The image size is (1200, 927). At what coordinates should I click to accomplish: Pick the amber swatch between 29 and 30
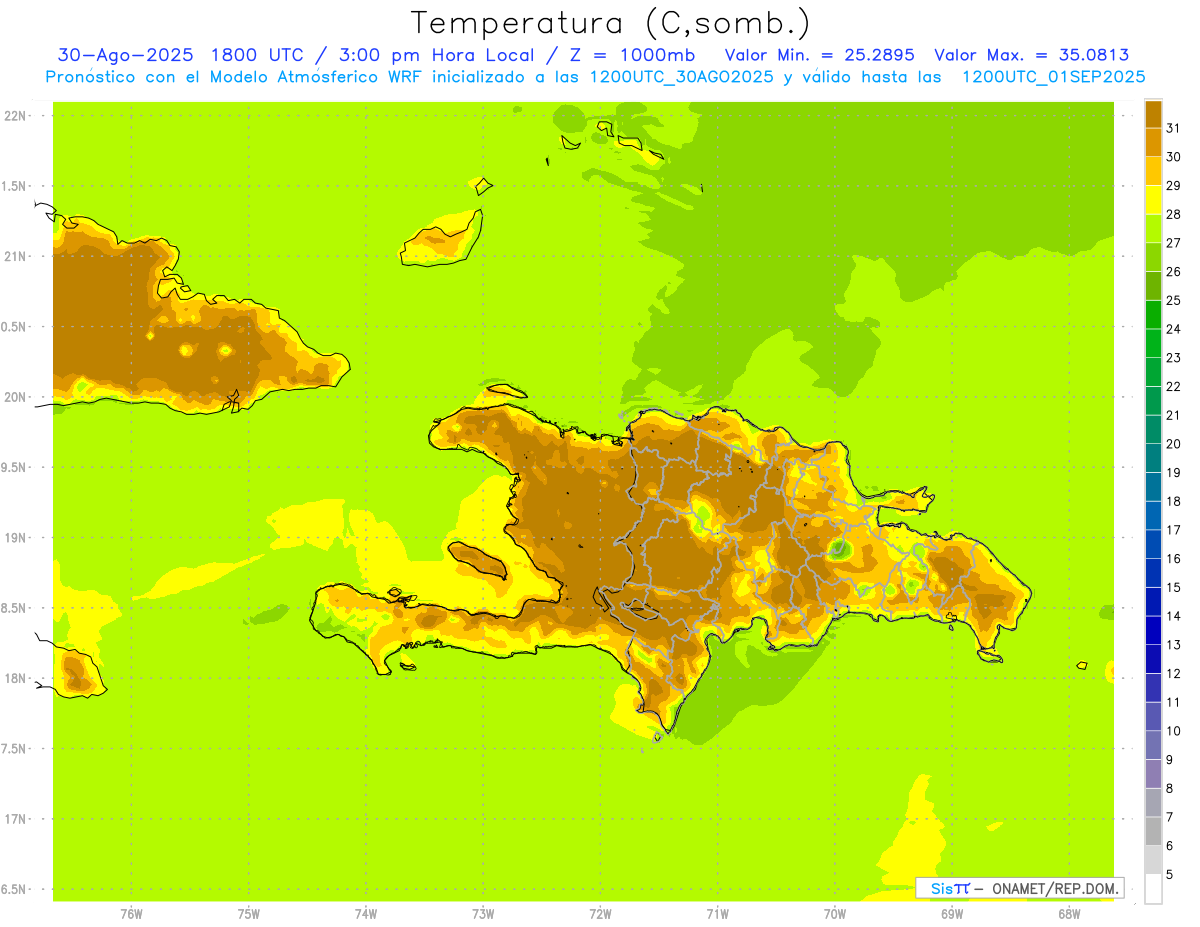click(x=1153, y=171)
